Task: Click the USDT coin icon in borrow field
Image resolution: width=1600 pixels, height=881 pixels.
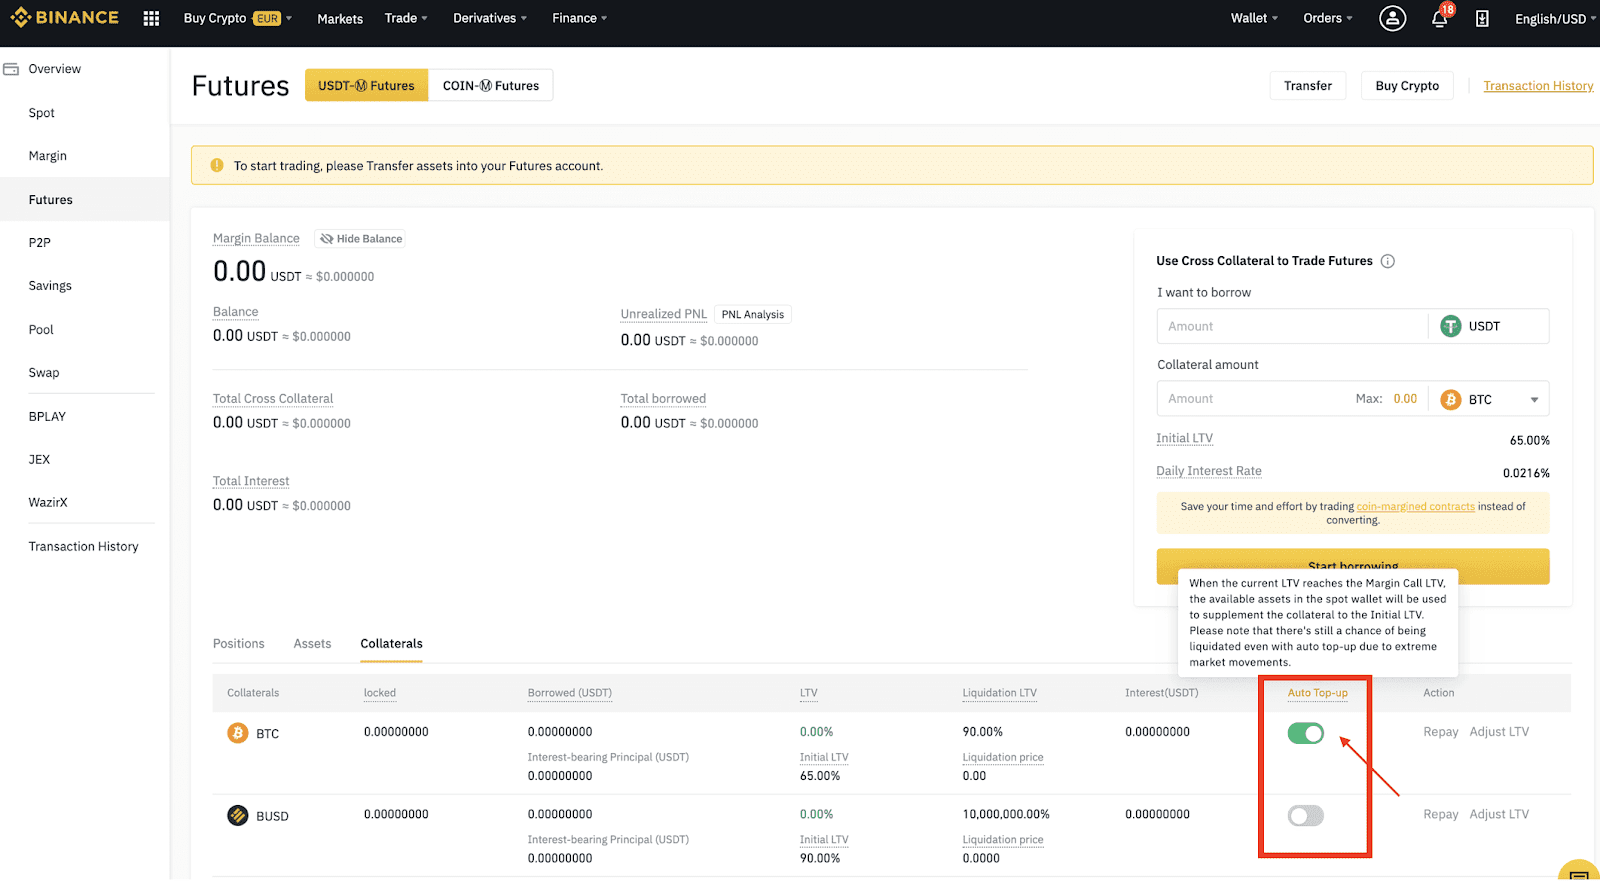Action: tap(1450, 326)
